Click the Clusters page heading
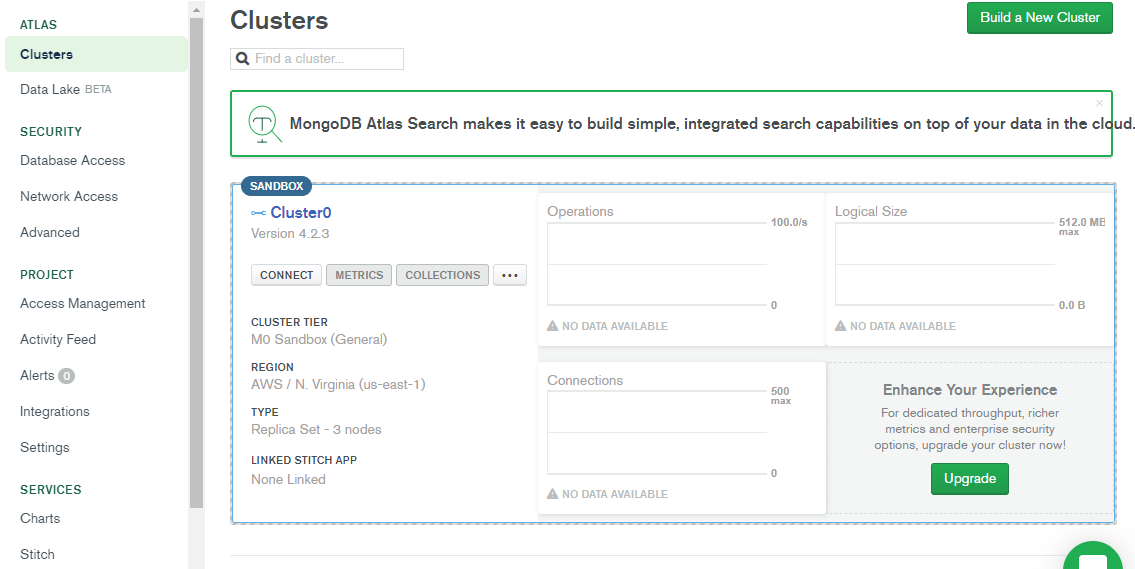 pos(279,20)
